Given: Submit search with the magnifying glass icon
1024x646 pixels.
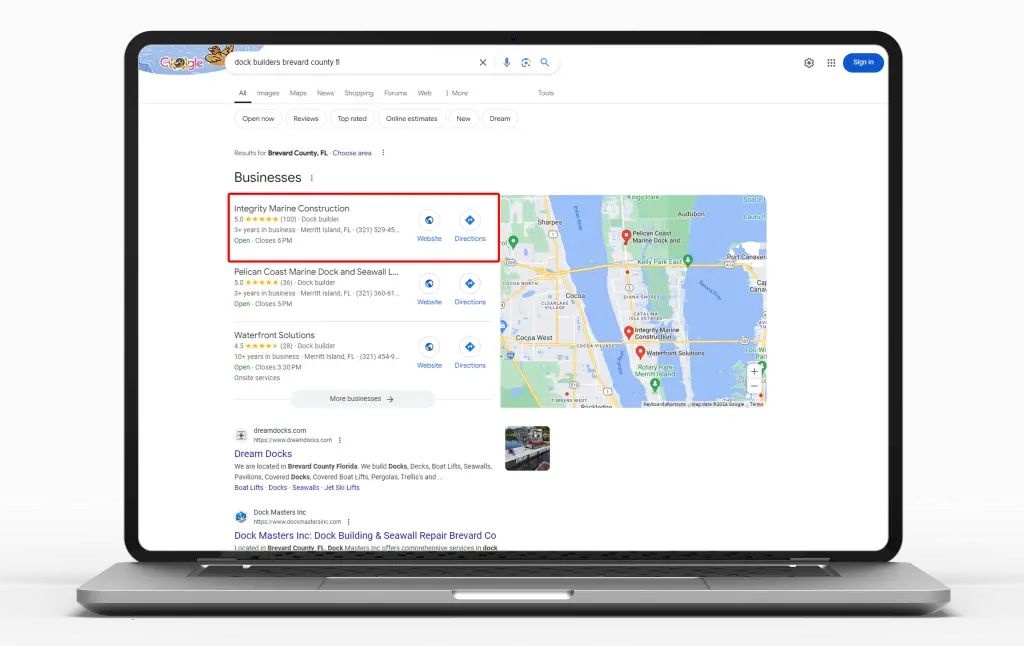Looking at the screenshot, I should (x=545, y=63).
